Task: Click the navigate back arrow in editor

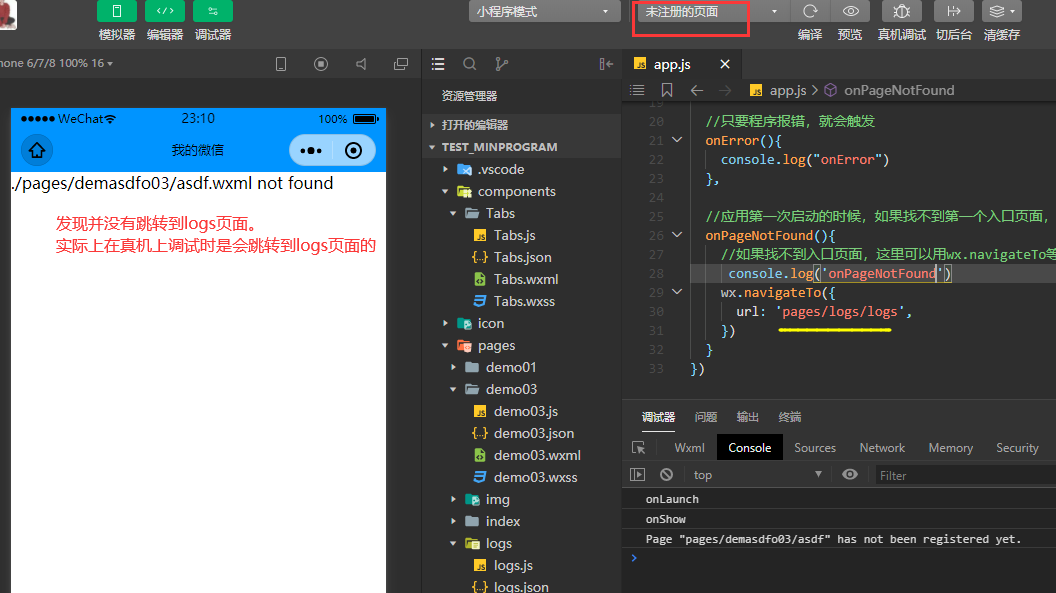Action: (x=697, y=90)
